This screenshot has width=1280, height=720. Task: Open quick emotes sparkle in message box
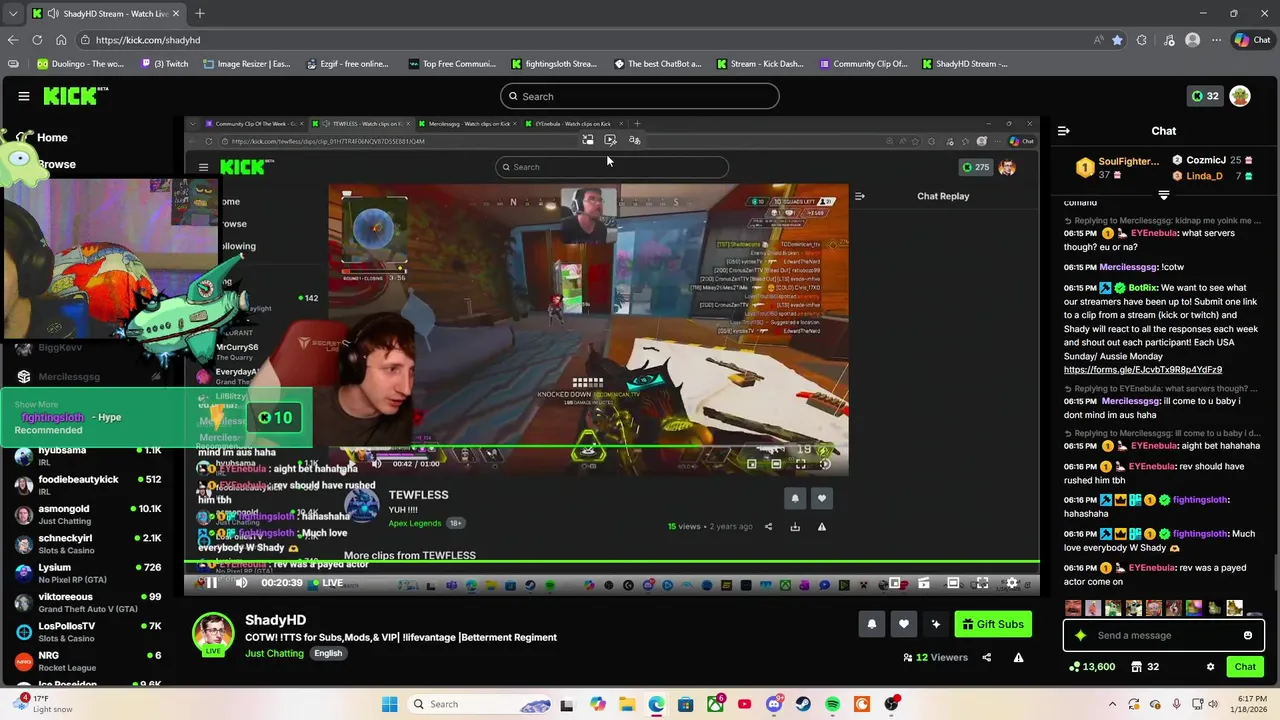click(x=1080, y=635)
